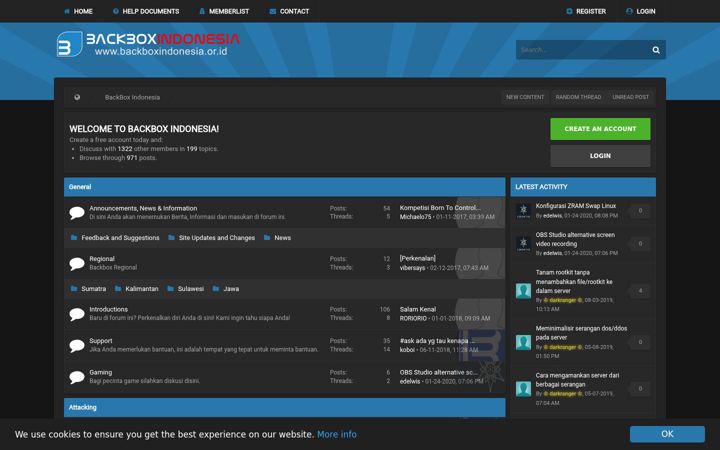Image resolution: width=720 pixels, height=450 pixels.
Task: Open last post Kompetisi Born To Control
Action: click(440, 208)
